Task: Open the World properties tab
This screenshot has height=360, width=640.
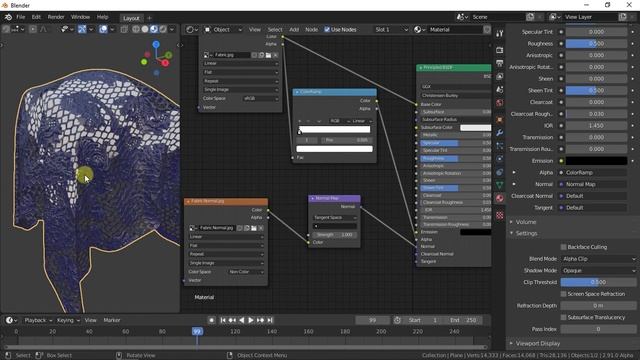Action: coord(500,103)
